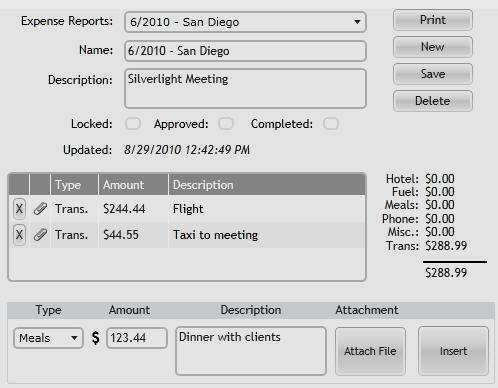
Task: Create a New expense report
Action: pyautogui.click(x=433, y=47)
